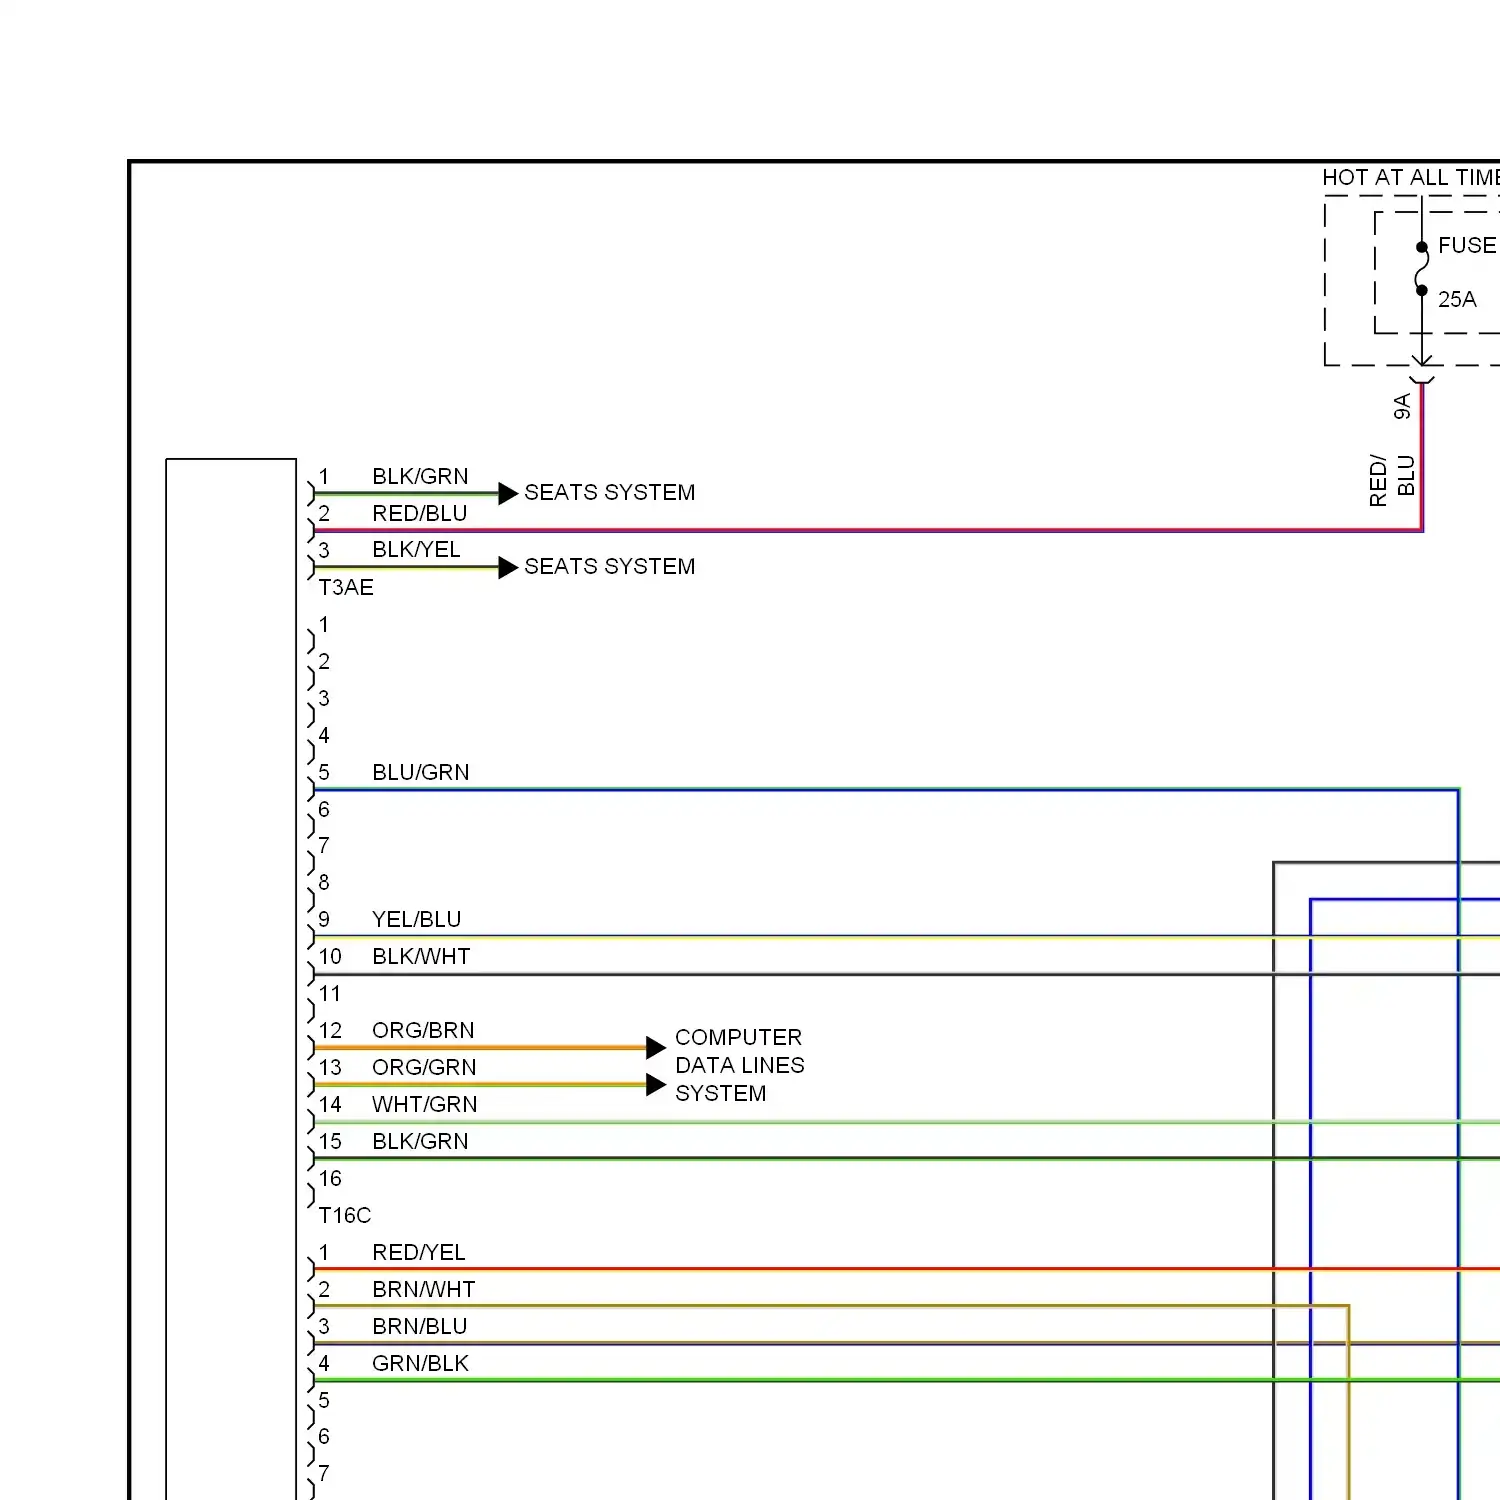Select pin number 8 of connector T16C
The image size is (1500, 1500).
click(324, 882)
